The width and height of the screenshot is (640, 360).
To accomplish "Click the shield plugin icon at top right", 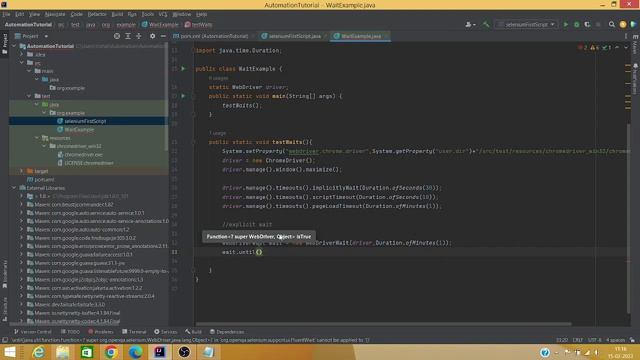I will (x=633, y=24).
